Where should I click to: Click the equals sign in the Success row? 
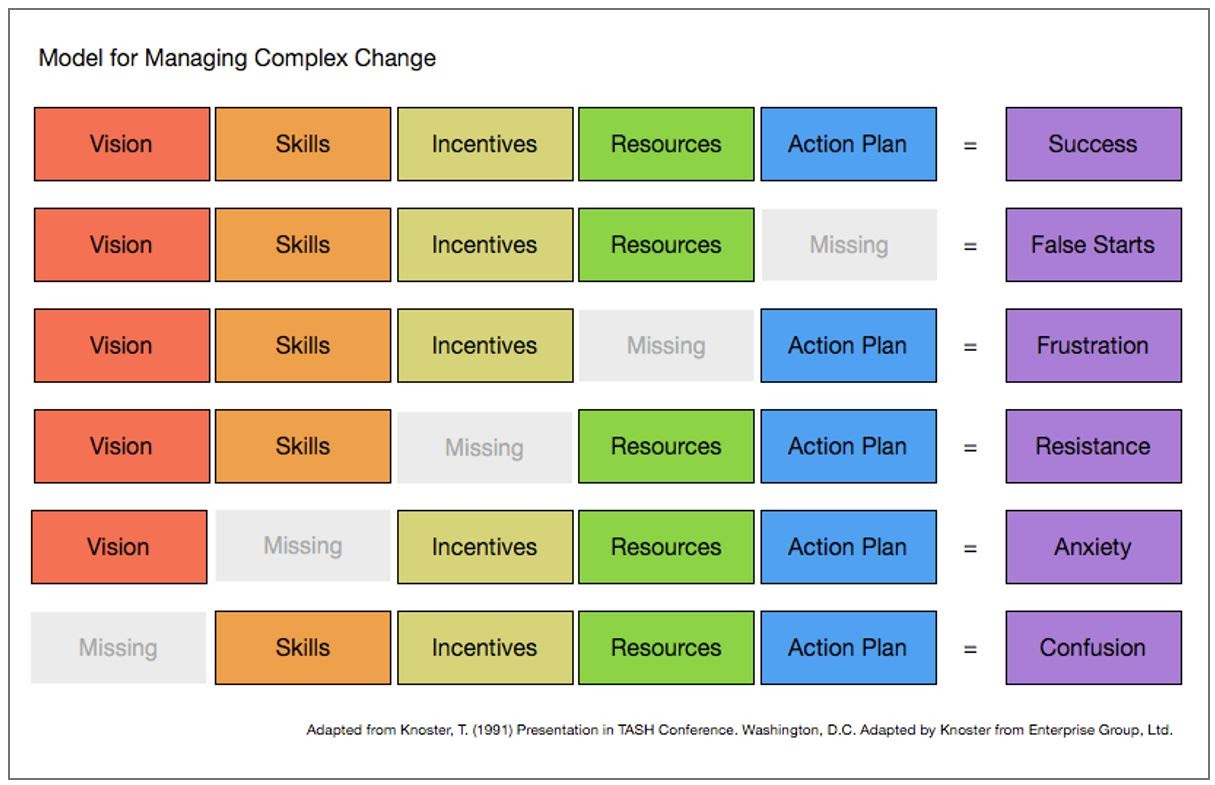pos(970,145)
